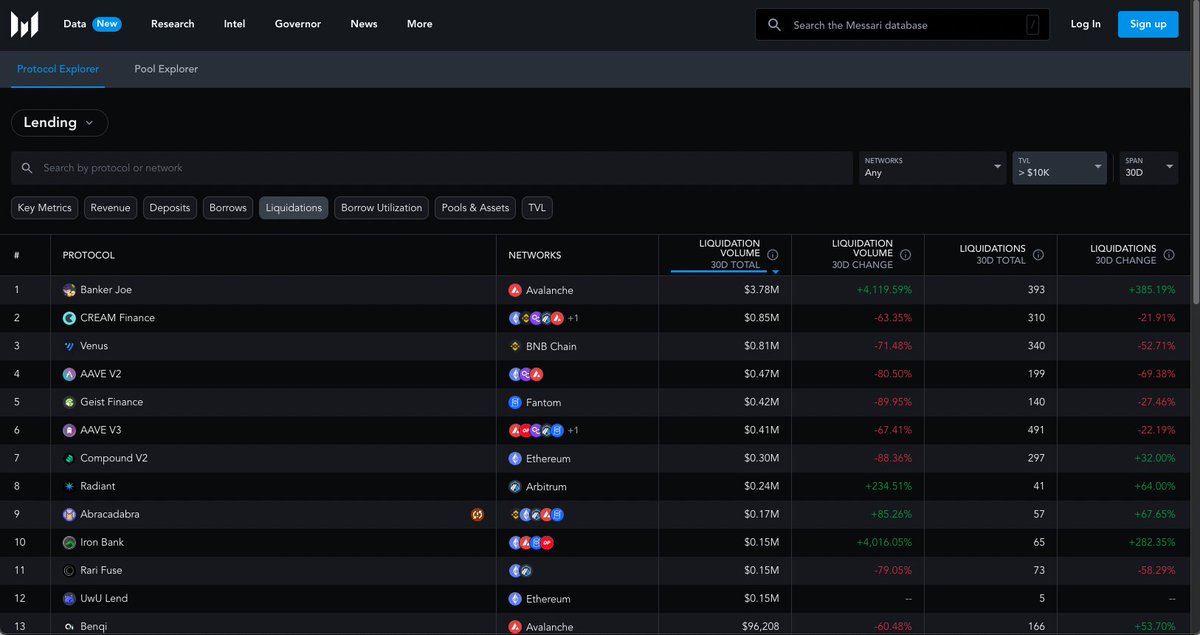Image resolution: width=1200 pixels, height=635 pixels.
Task: Click the Venus protocol icon
Action: point(69,346)
